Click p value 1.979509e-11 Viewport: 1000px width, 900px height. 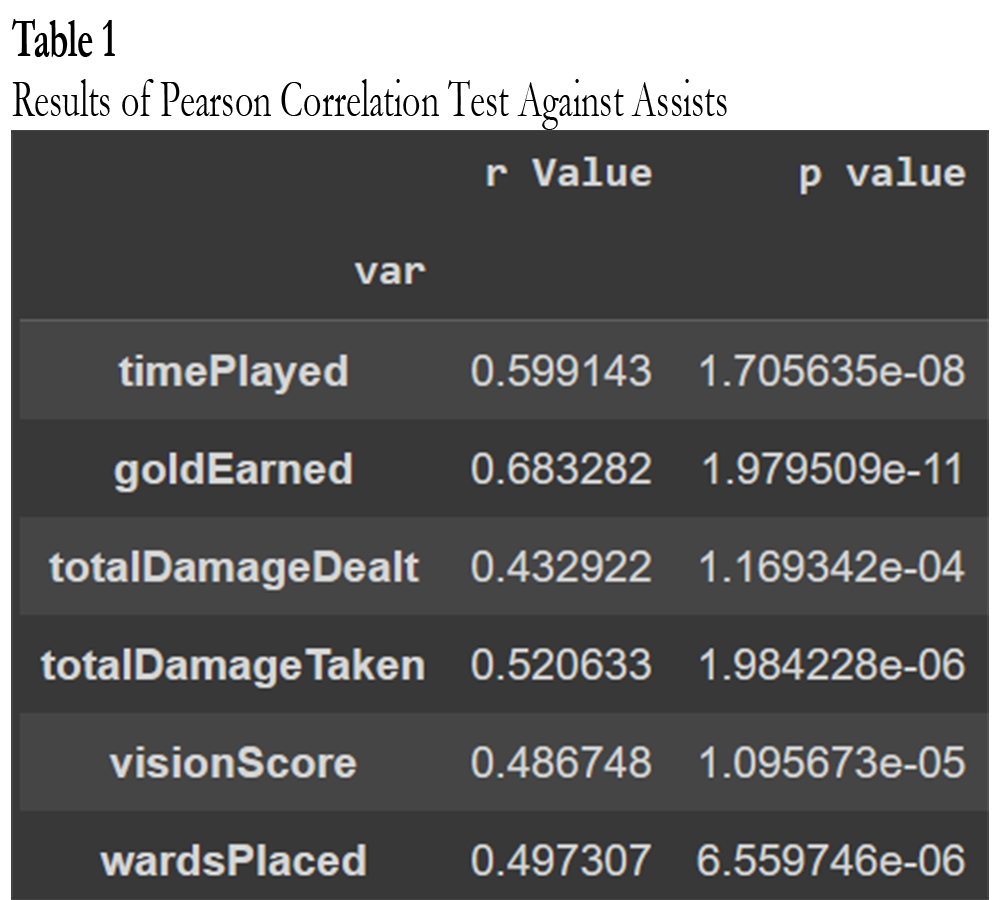[x=832, y=469]
